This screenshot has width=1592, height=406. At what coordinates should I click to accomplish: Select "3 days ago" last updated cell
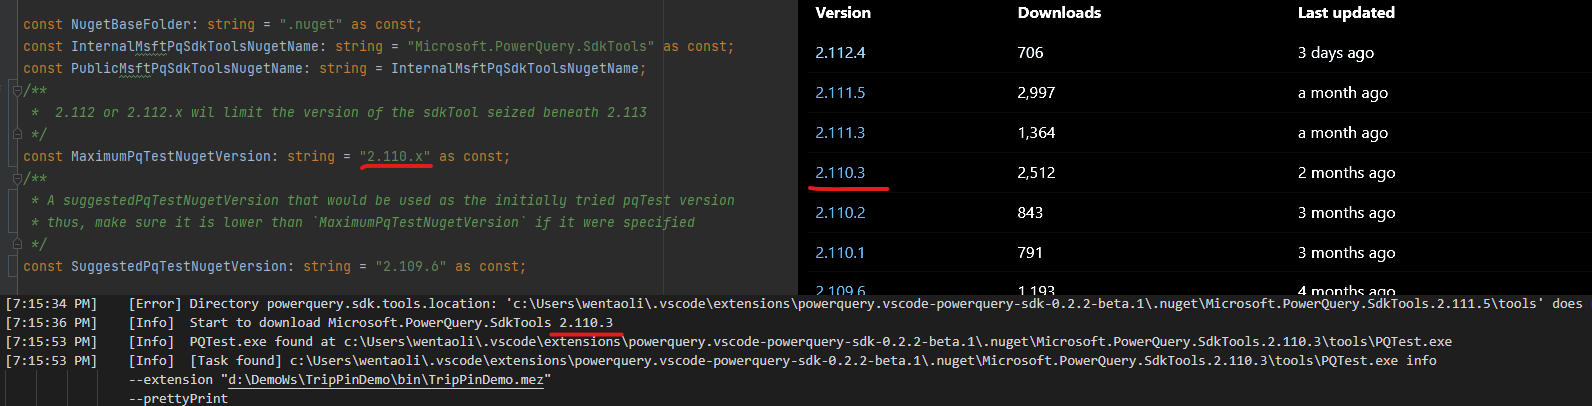[x=1336, y=53]
